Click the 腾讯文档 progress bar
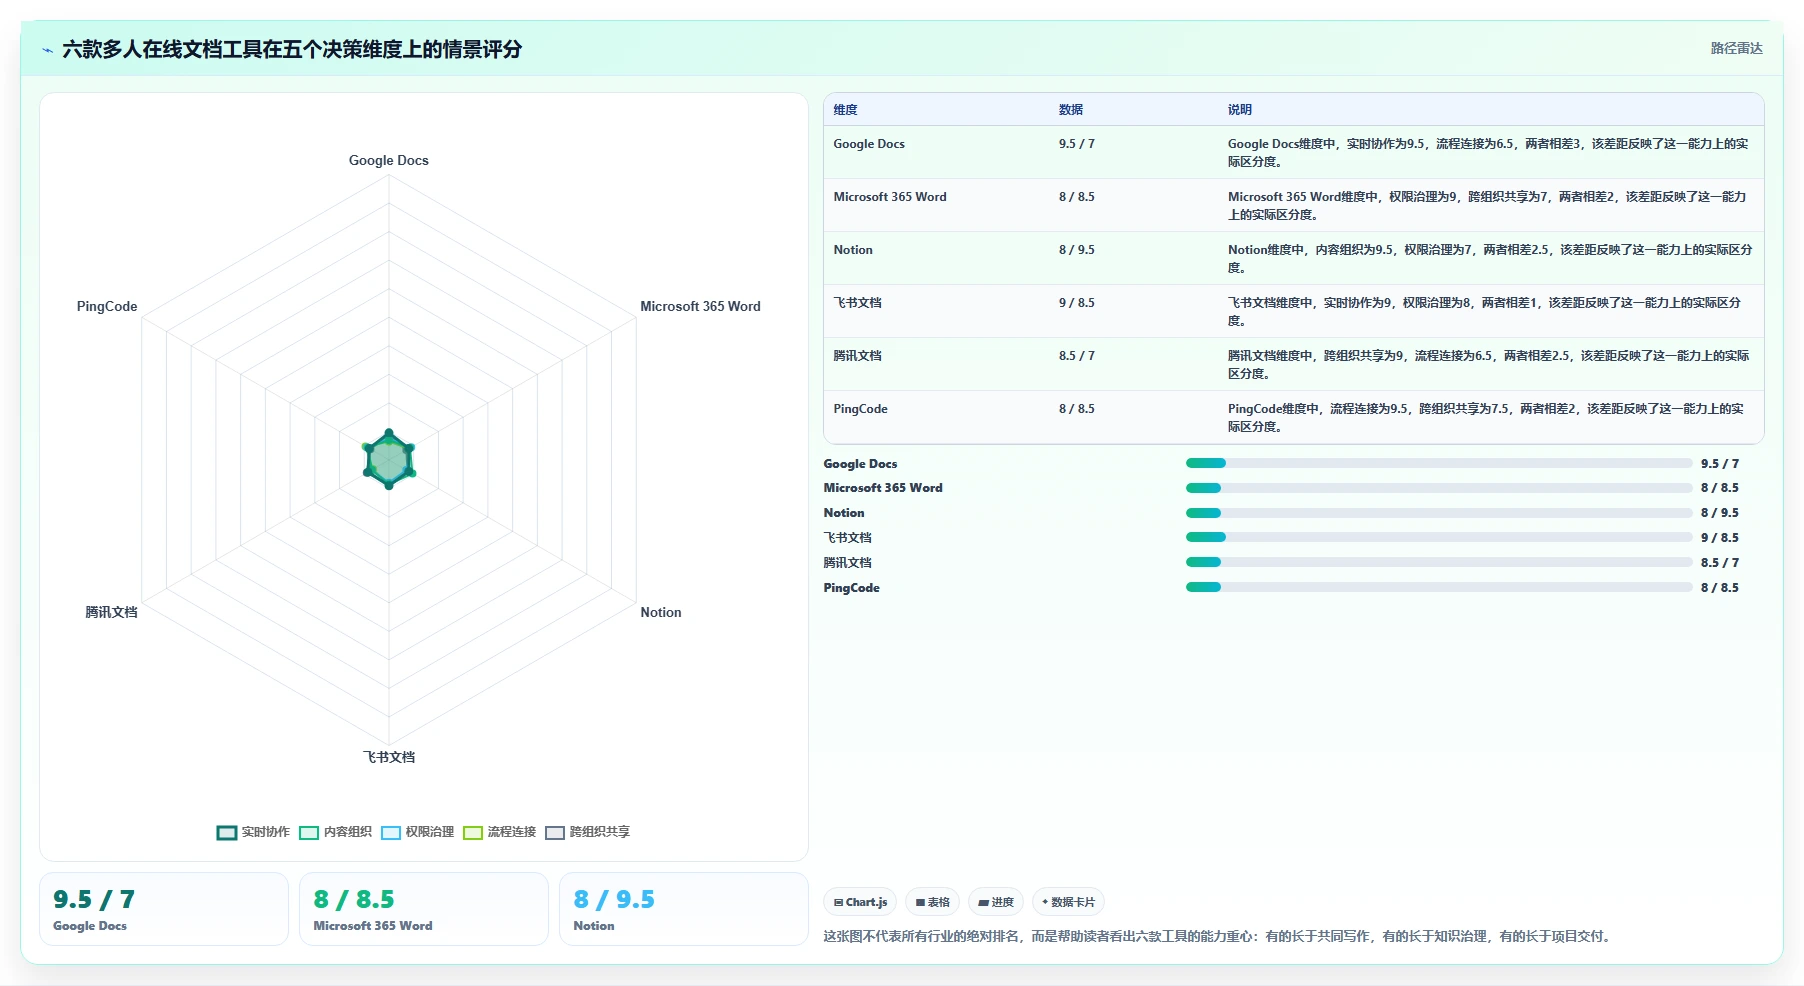The image size is (1804, 986). pos(1439,562)
